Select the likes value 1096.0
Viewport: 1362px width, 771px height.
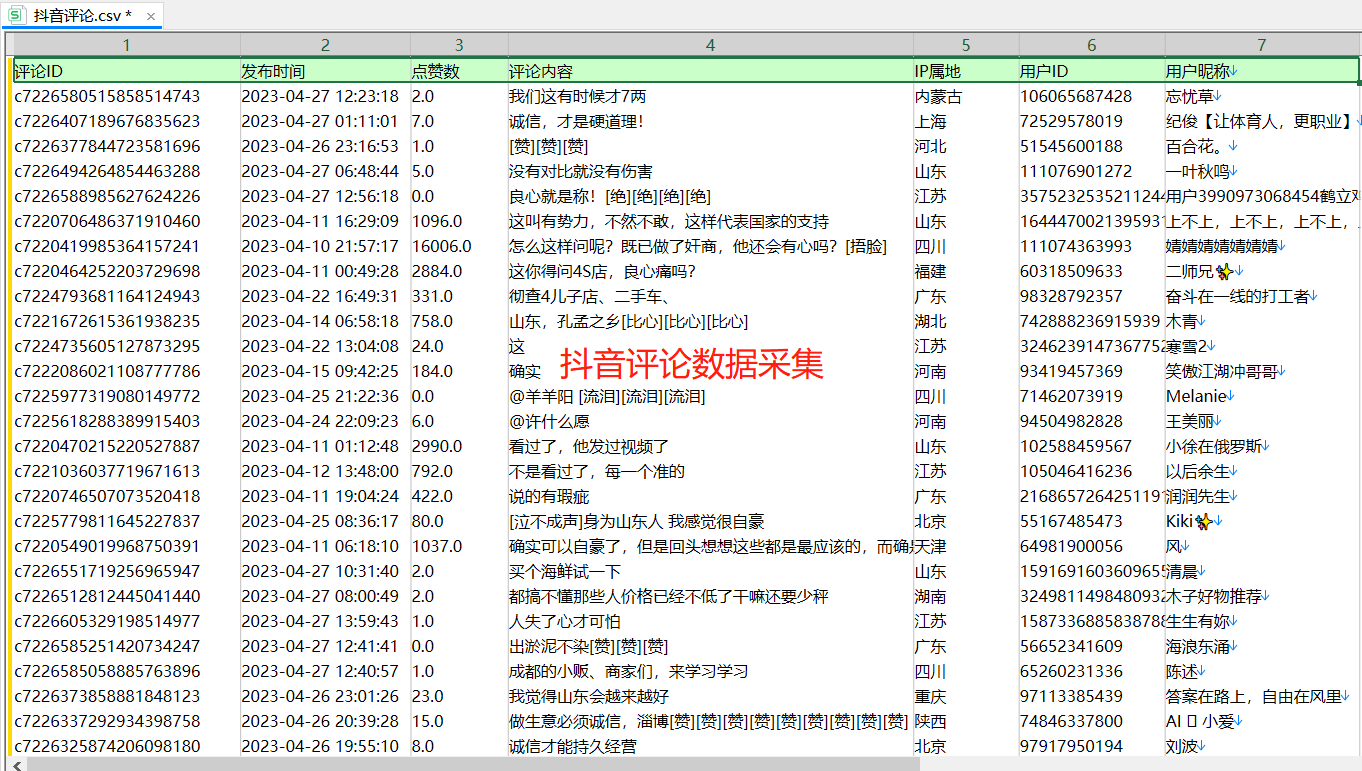coord(437,221)
